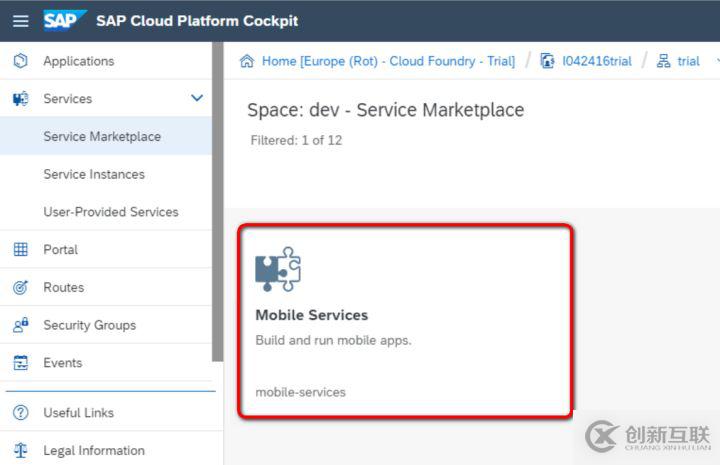This screenshot has width=720, height=465.
Task: Click the Services puzzle icon in sidebar
Action: click(x=20, y=99)
